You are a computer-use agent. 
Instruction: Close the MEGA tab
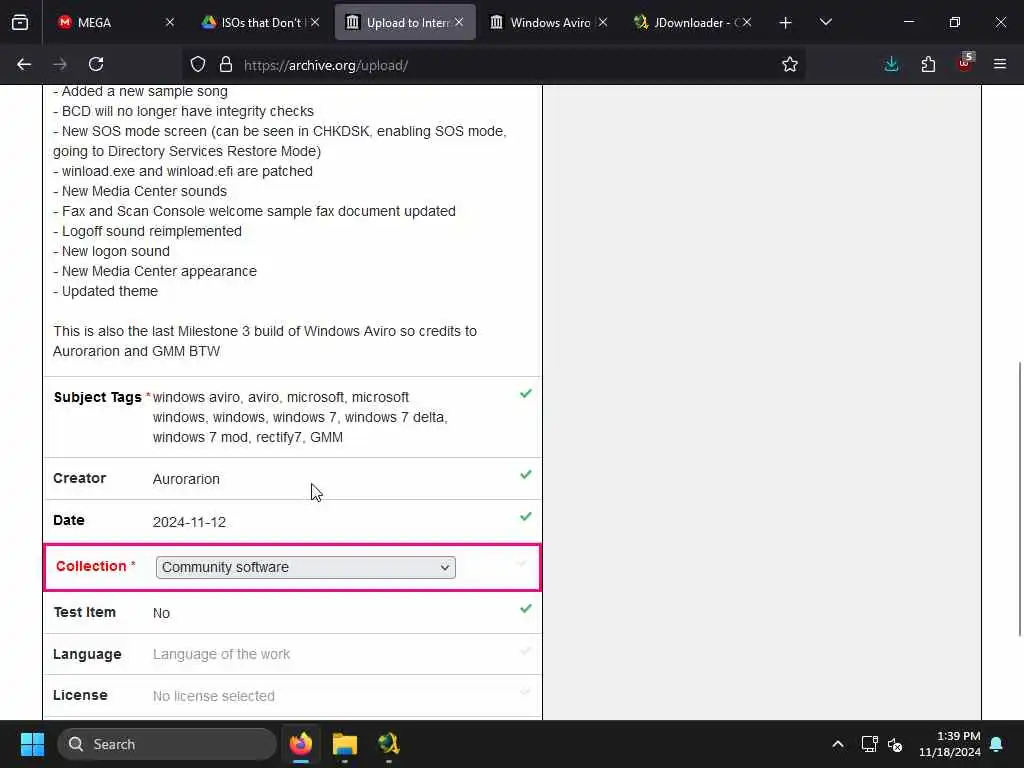(170, 22)
